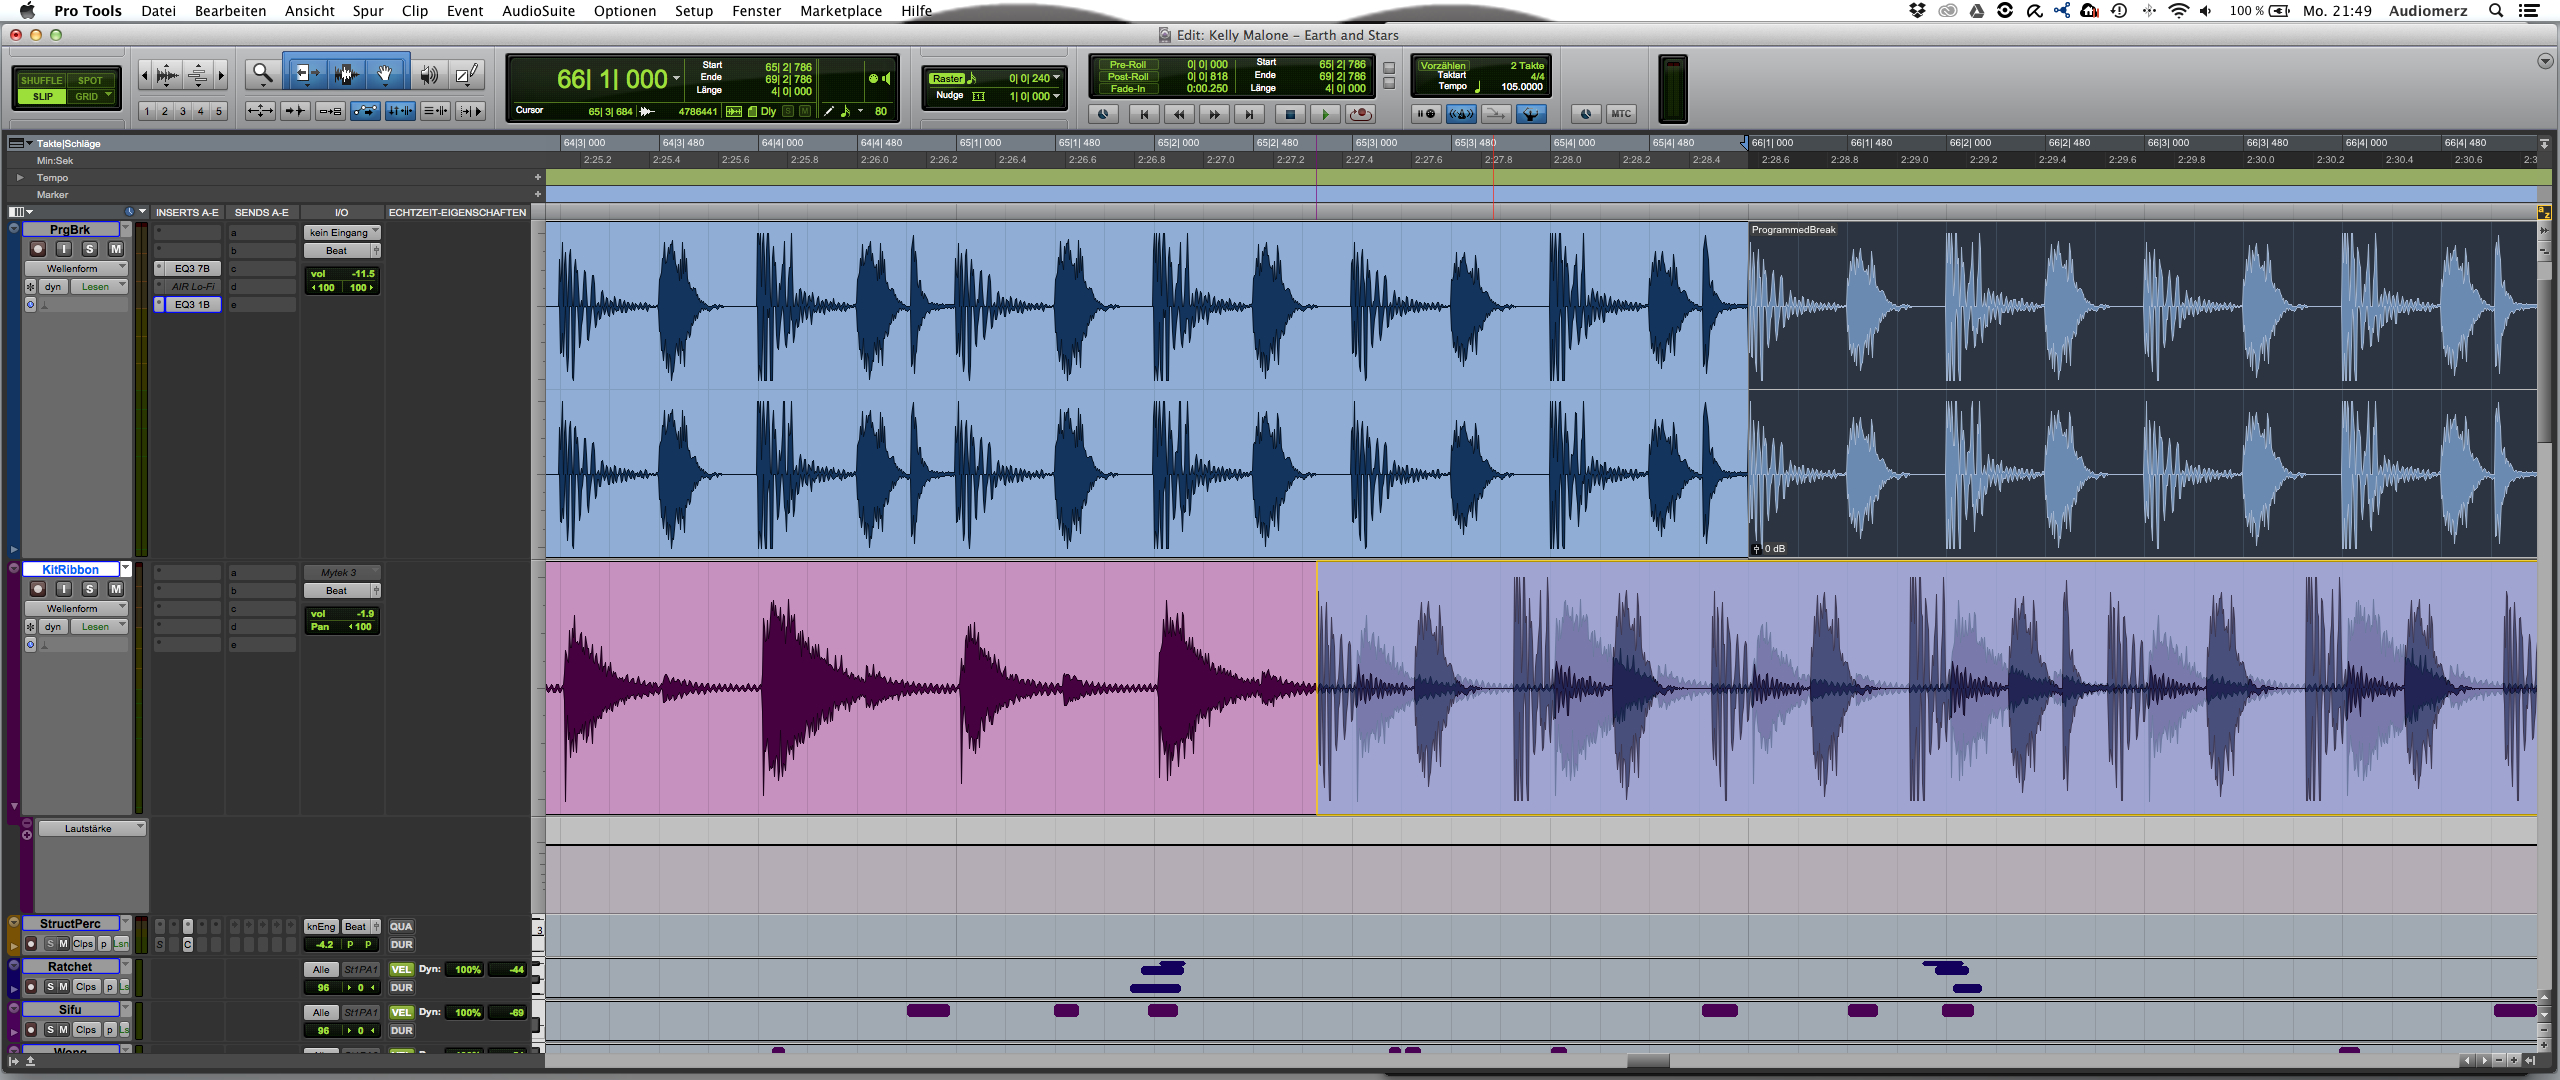Toggle MIDI Merge button
Screen dimensions: 2560x1080
click(x=1496, y=114)
